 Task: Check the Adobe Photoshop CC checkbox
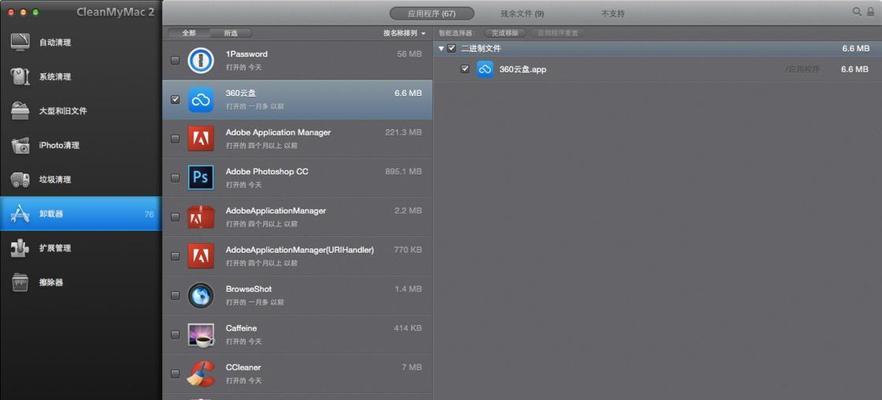pyautogui.click(x=176, y=178)
